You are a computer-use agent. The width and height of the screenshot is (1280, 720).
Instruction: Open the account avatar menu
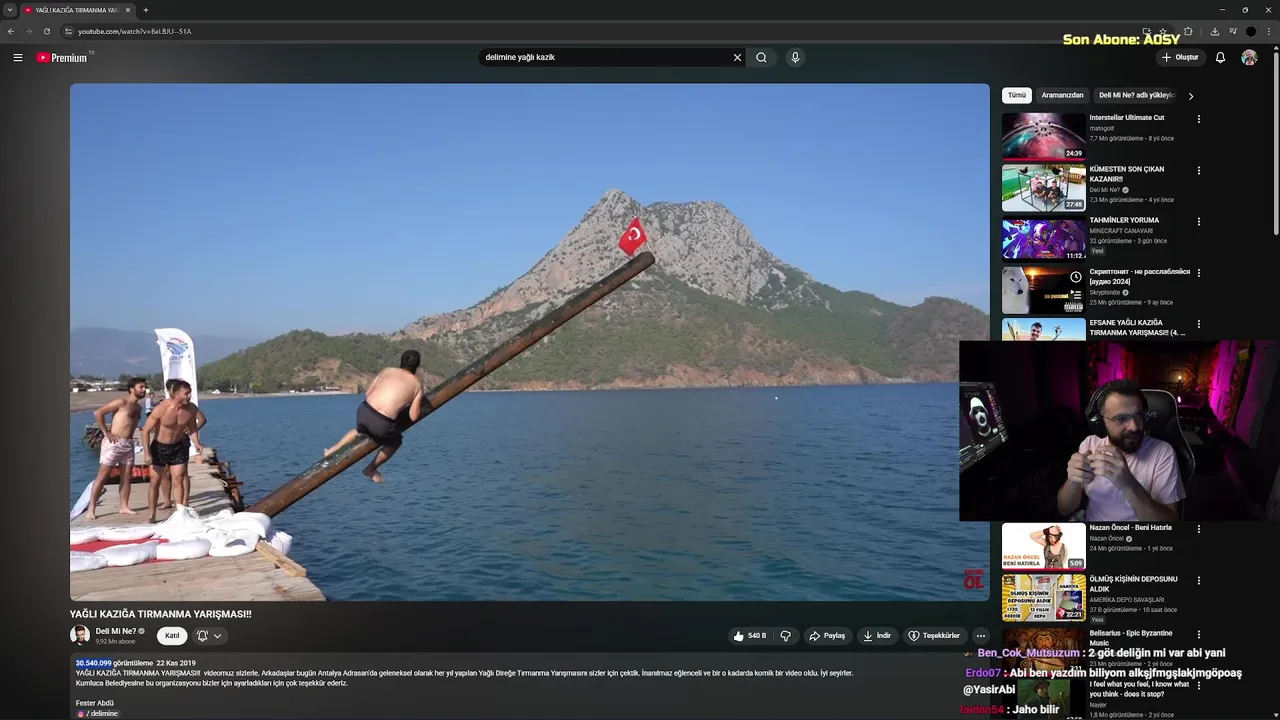[1249, 58]
